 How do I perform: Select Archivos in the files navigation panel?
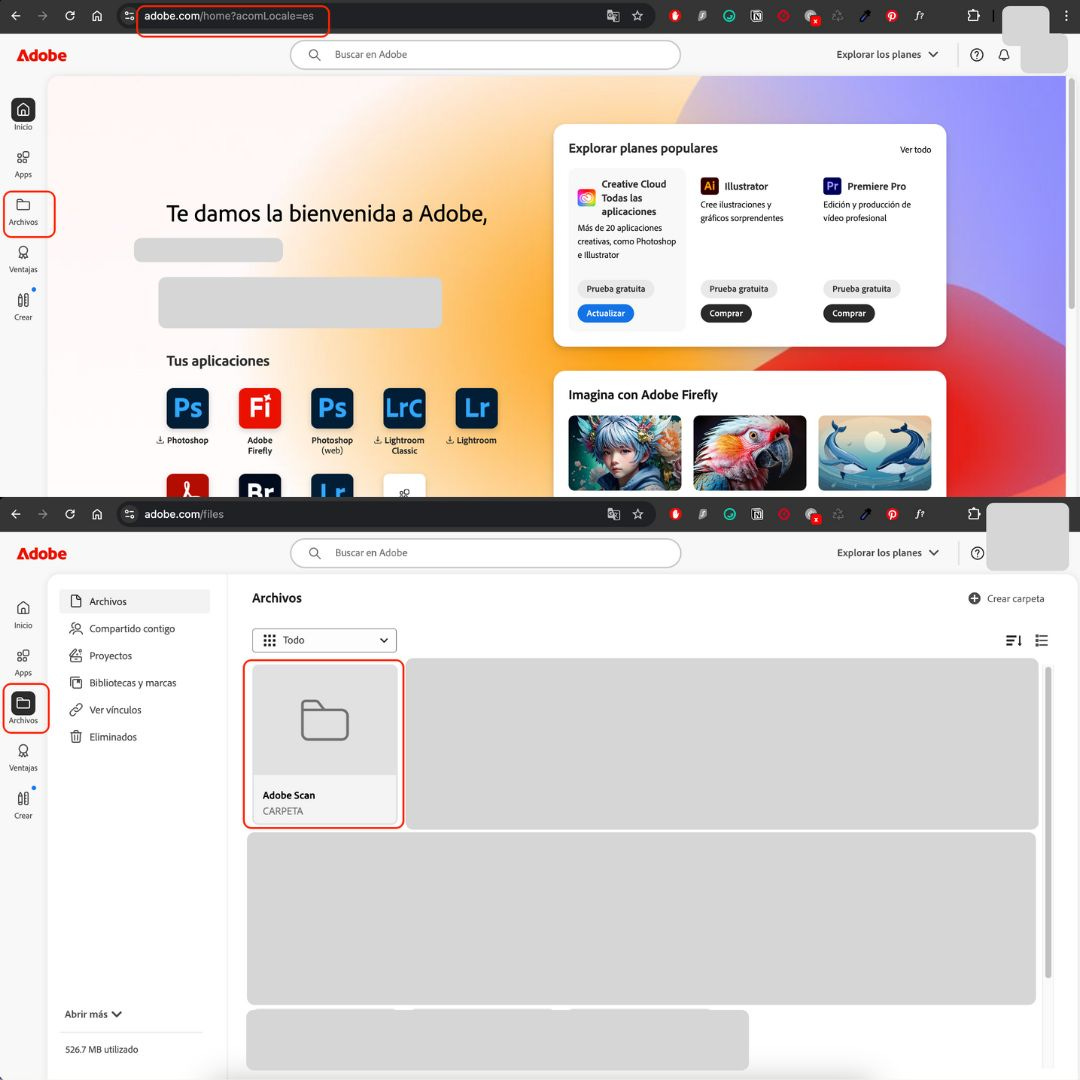pos(135,601)
